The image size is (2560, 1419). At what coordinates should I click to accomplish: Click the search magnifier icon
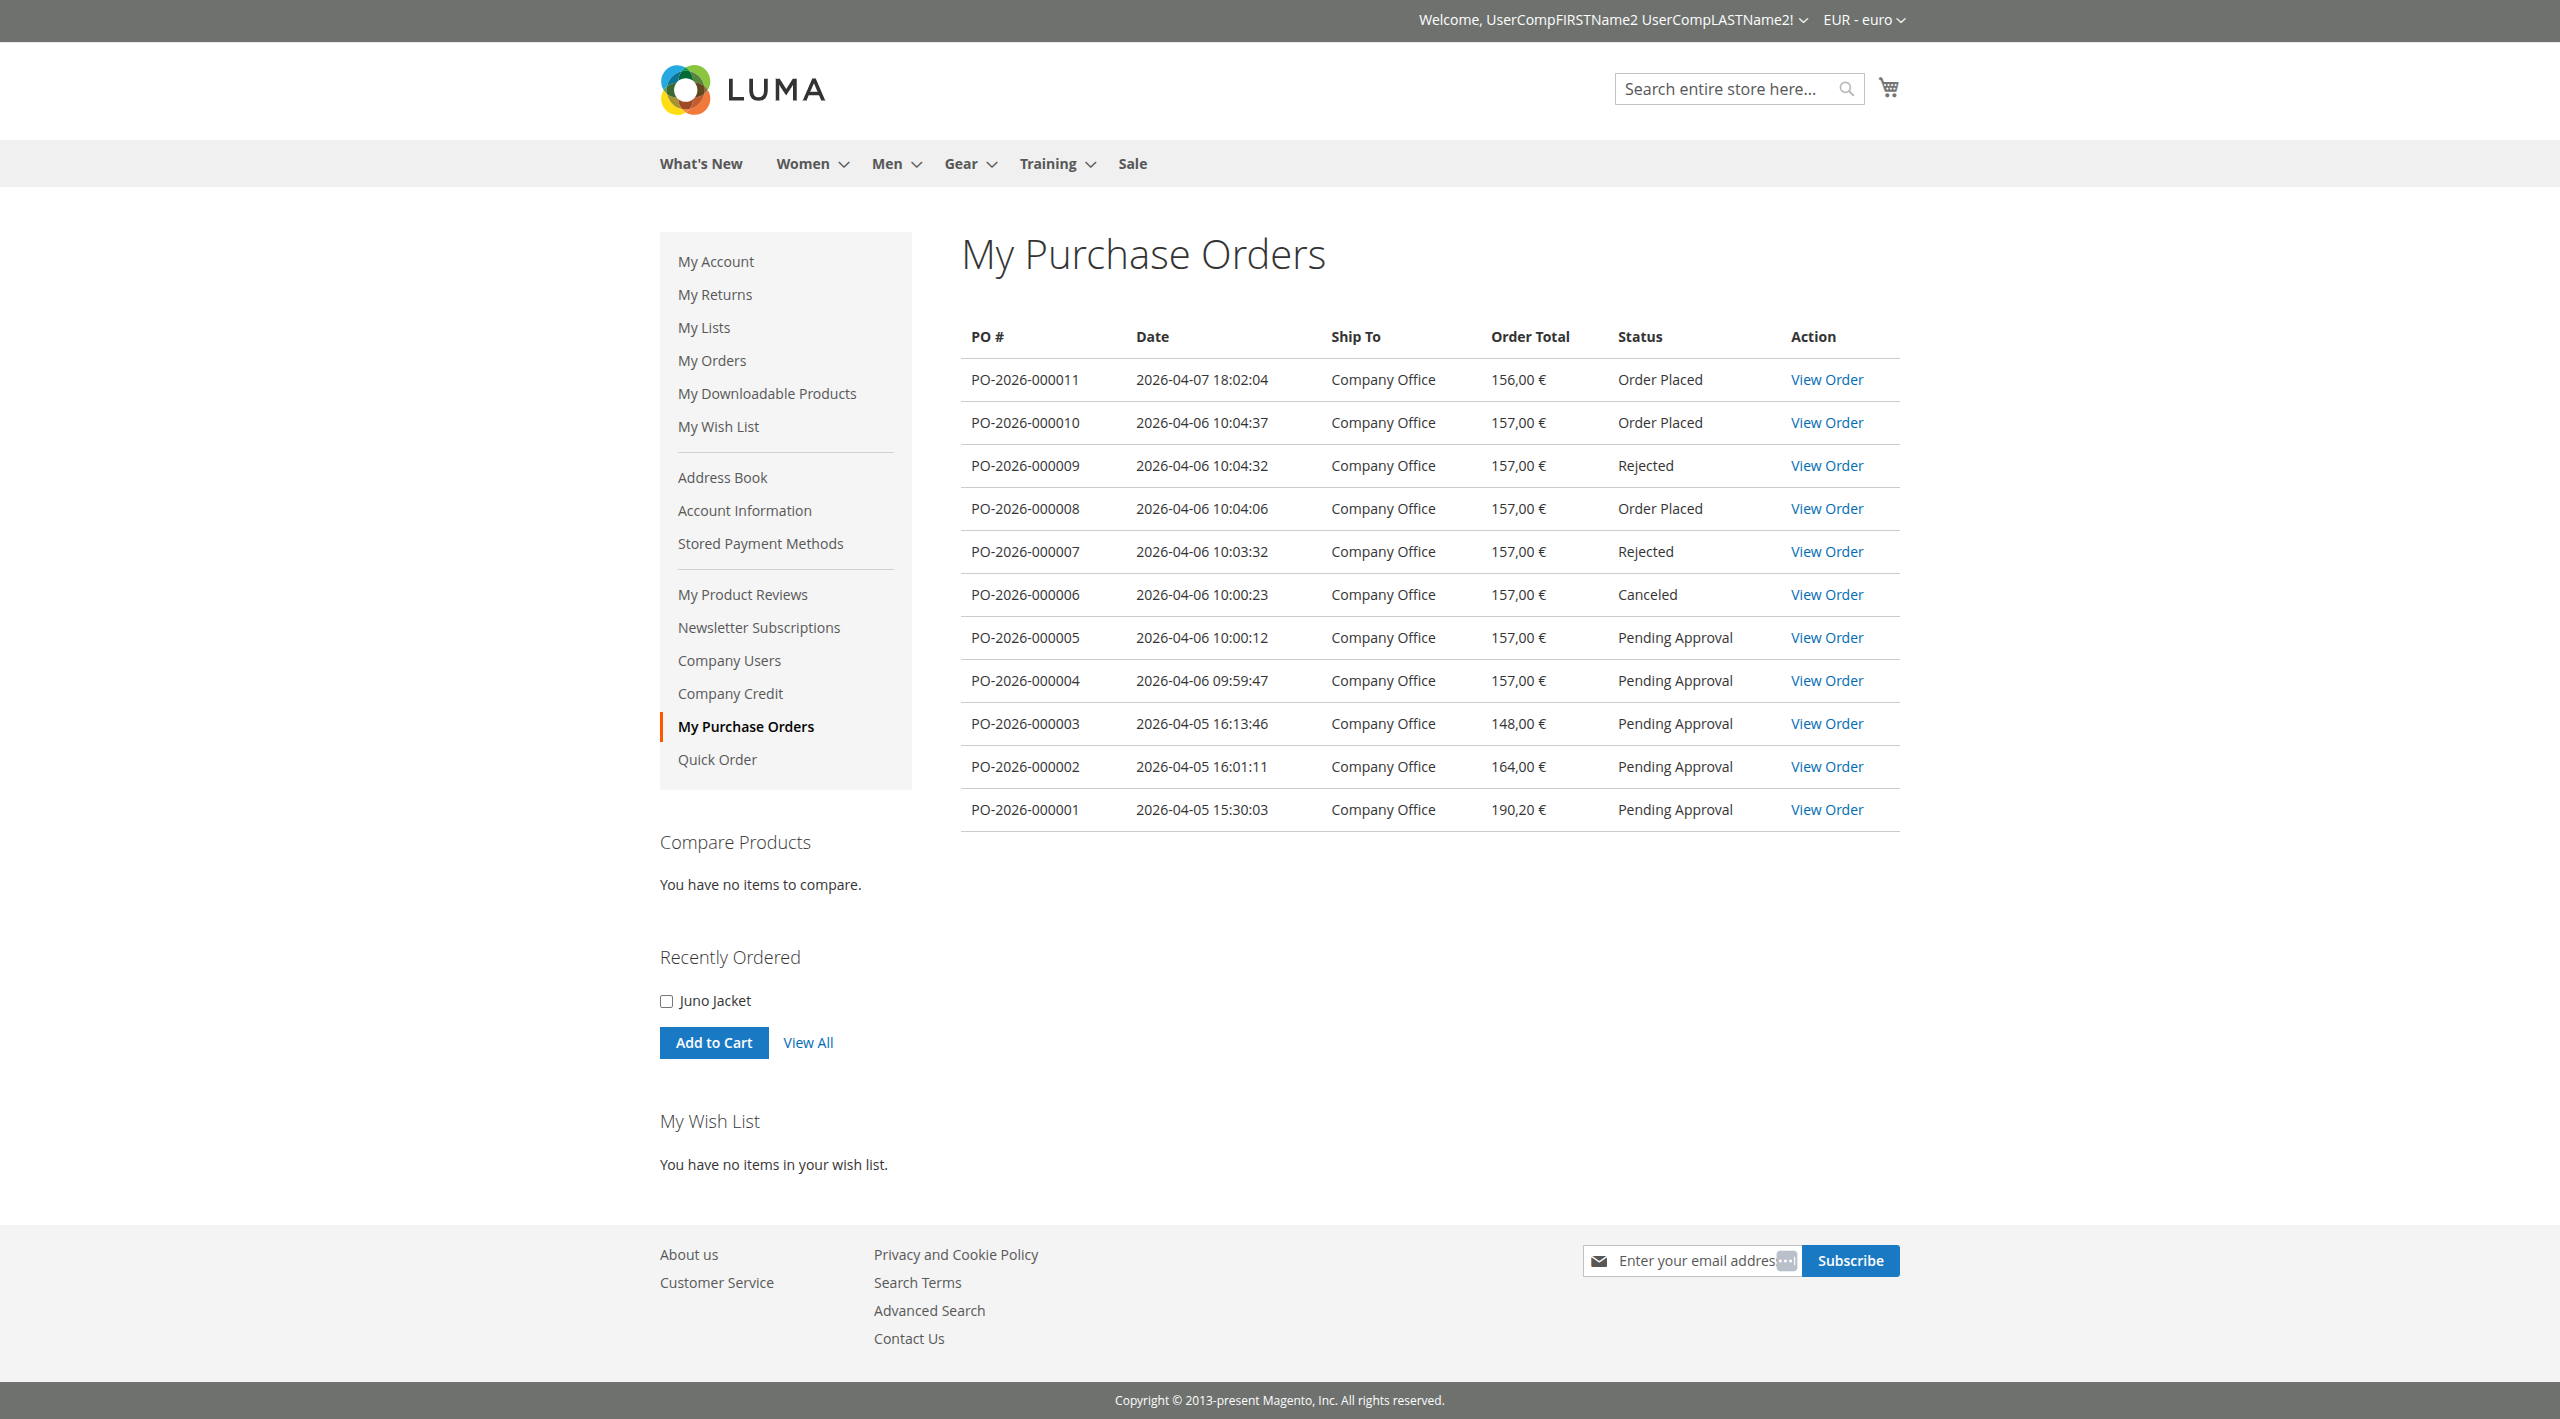(x=1846, y=89)
